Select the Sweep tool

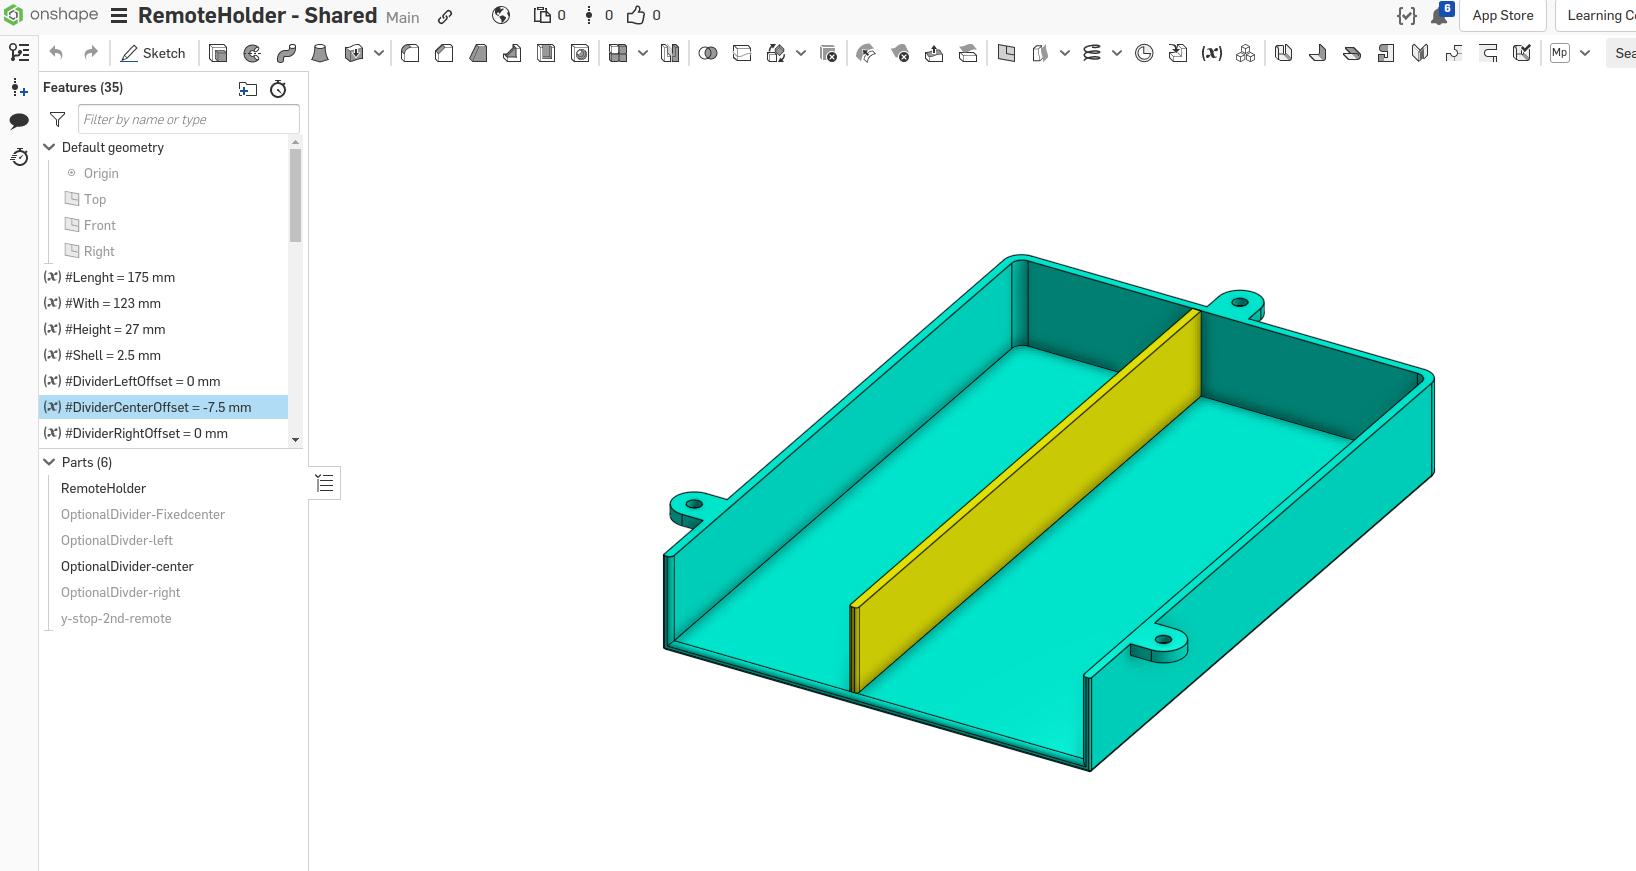pos(286,53)
